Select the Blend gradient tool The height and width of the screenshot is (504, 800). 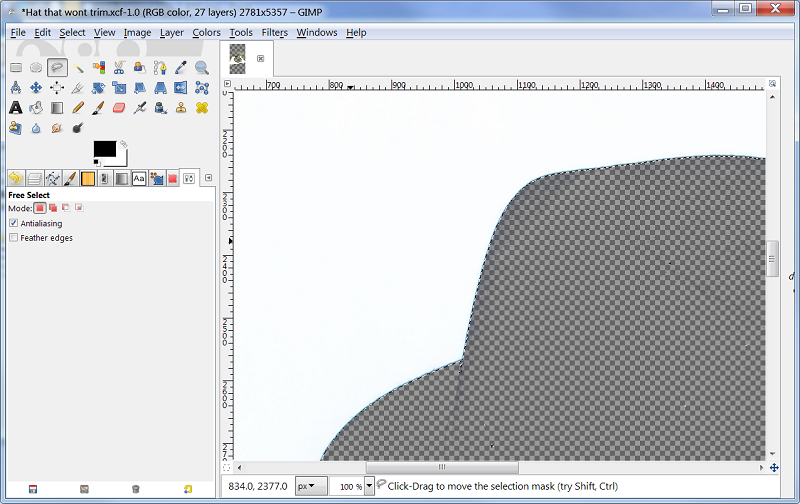[x=57, y=108]
